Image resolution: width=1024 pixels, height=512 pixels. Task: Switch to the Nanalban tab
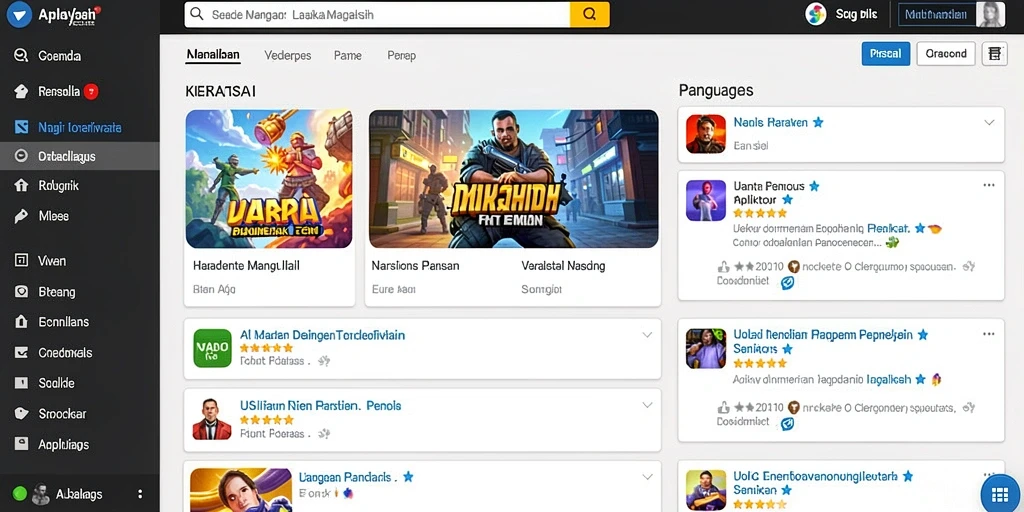click(x=213, y=55)
